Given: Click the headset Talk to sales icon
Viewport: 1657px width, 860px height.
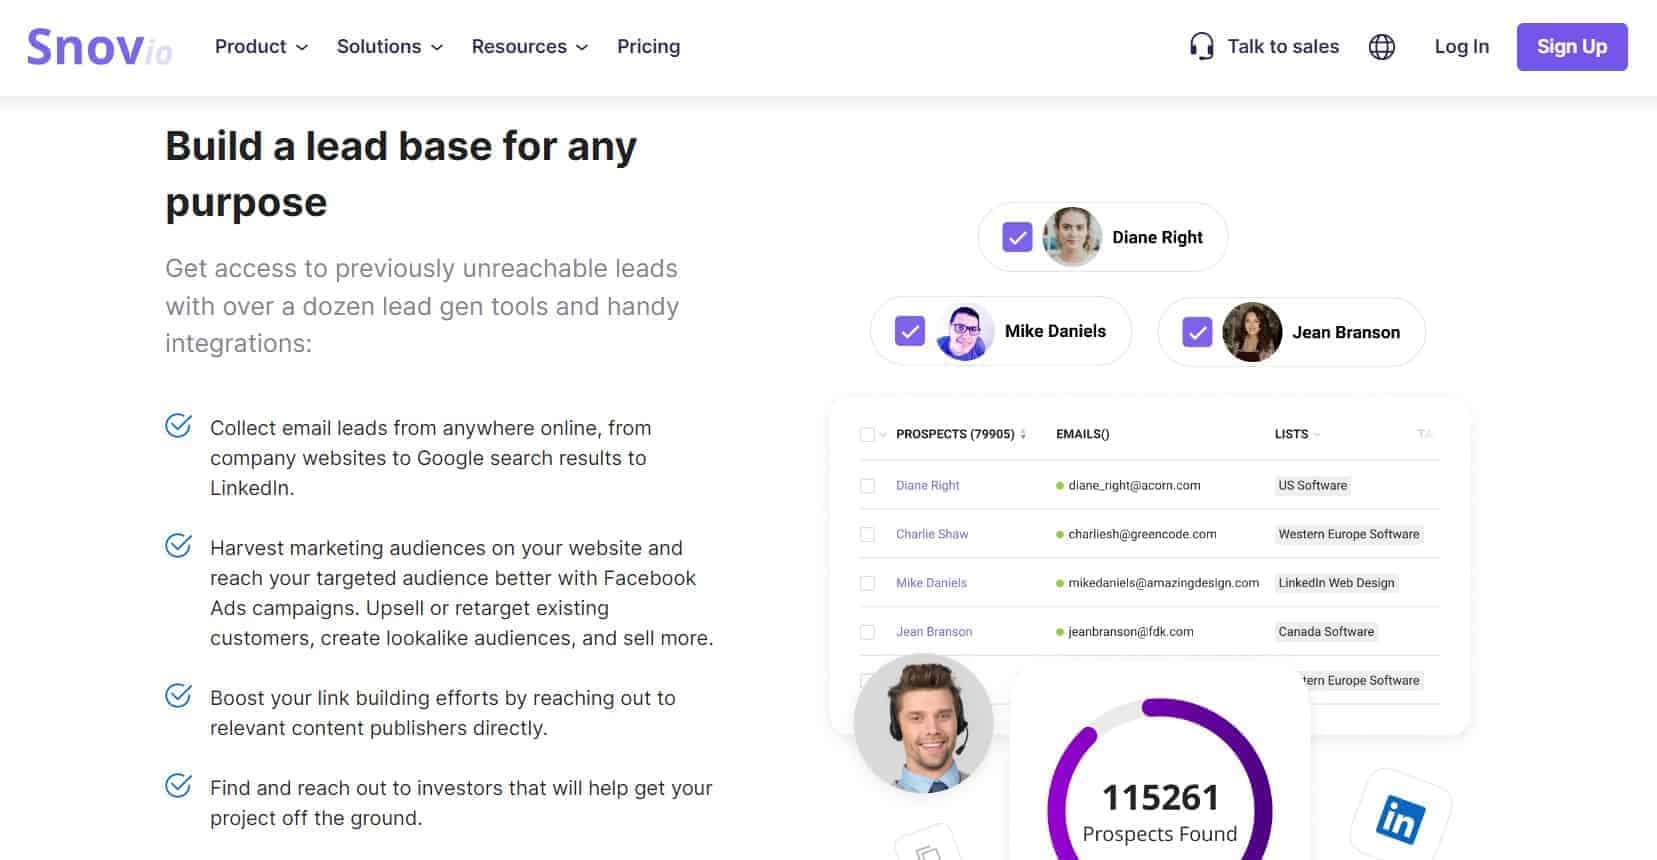Looking at the screenshot, I should click(1202, 46).
